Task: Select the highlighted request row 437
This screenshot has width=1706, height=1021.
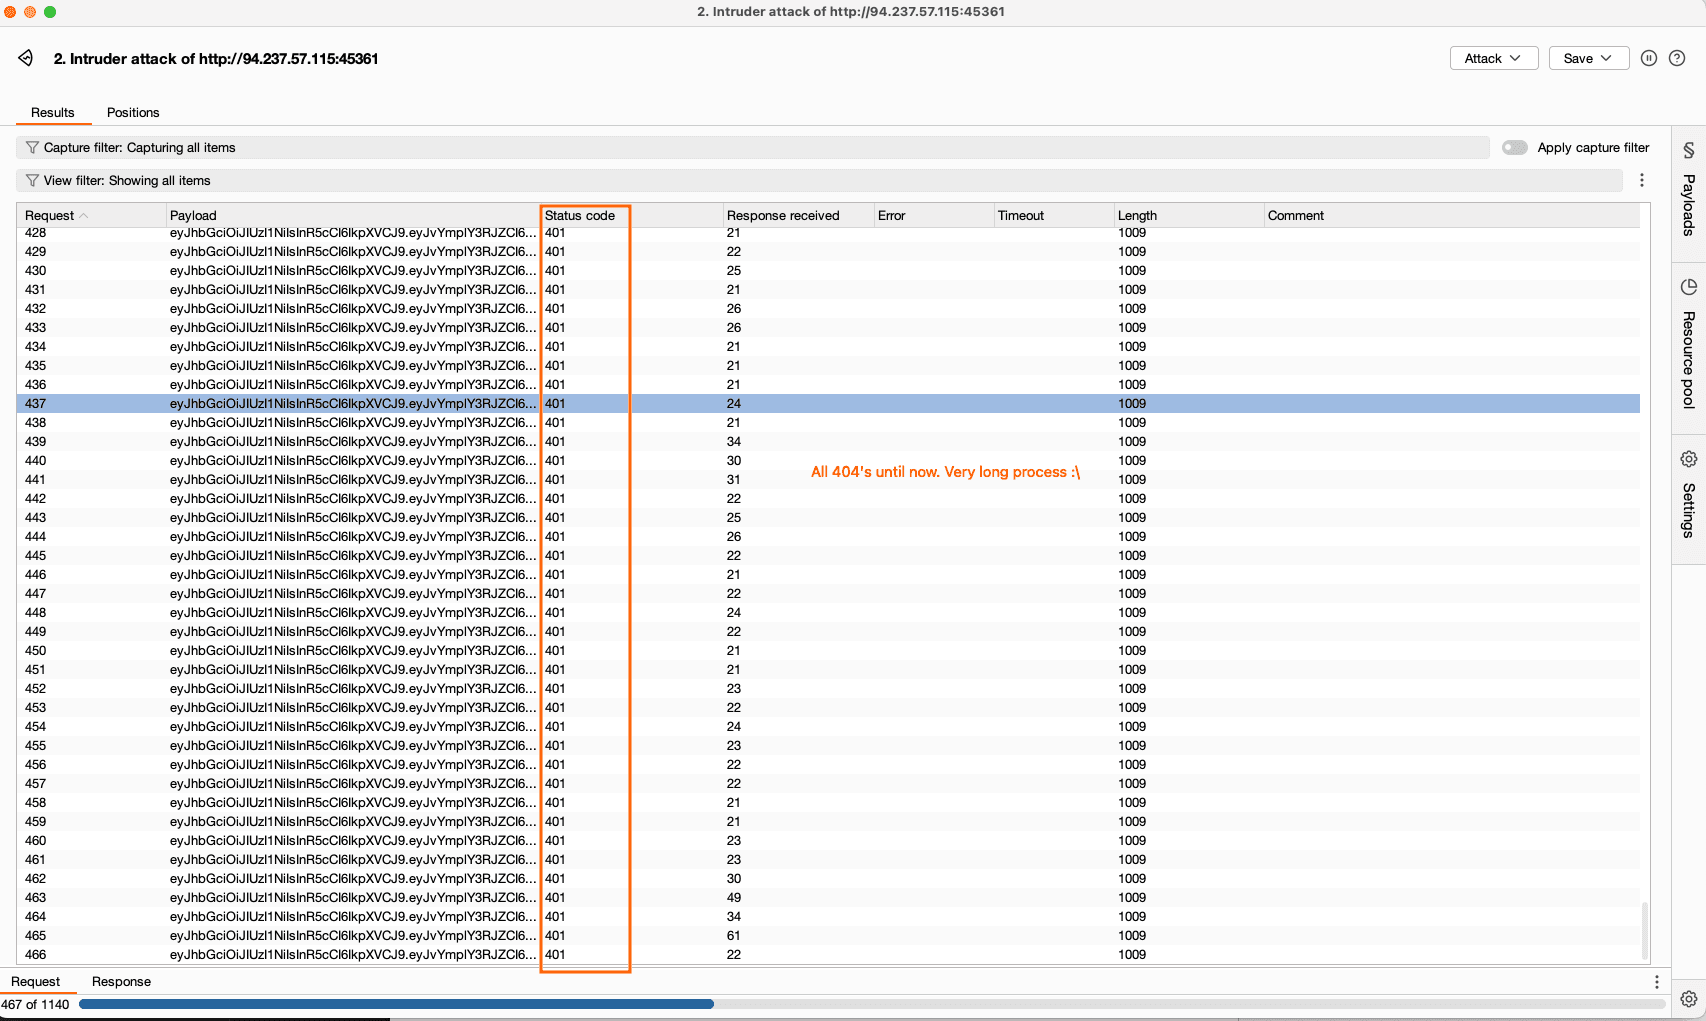Action: (828, 404)
